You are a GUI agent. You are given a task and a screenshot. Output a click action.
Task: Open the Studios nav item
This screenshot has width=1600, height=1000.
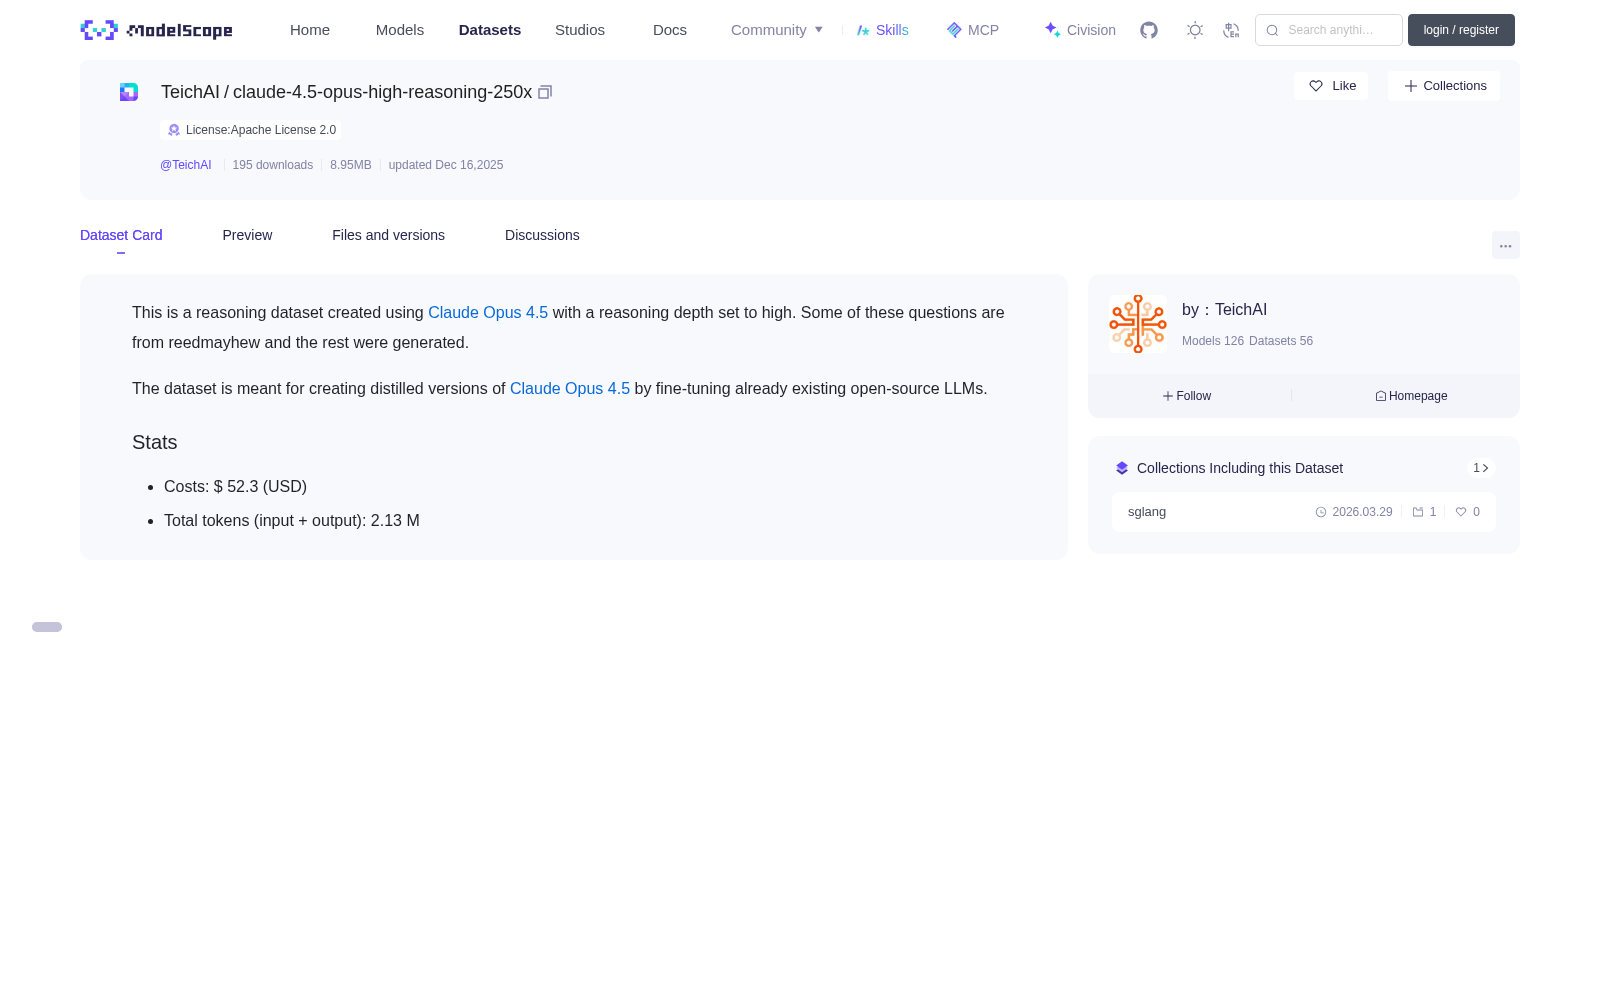click(x=580, y=30)
